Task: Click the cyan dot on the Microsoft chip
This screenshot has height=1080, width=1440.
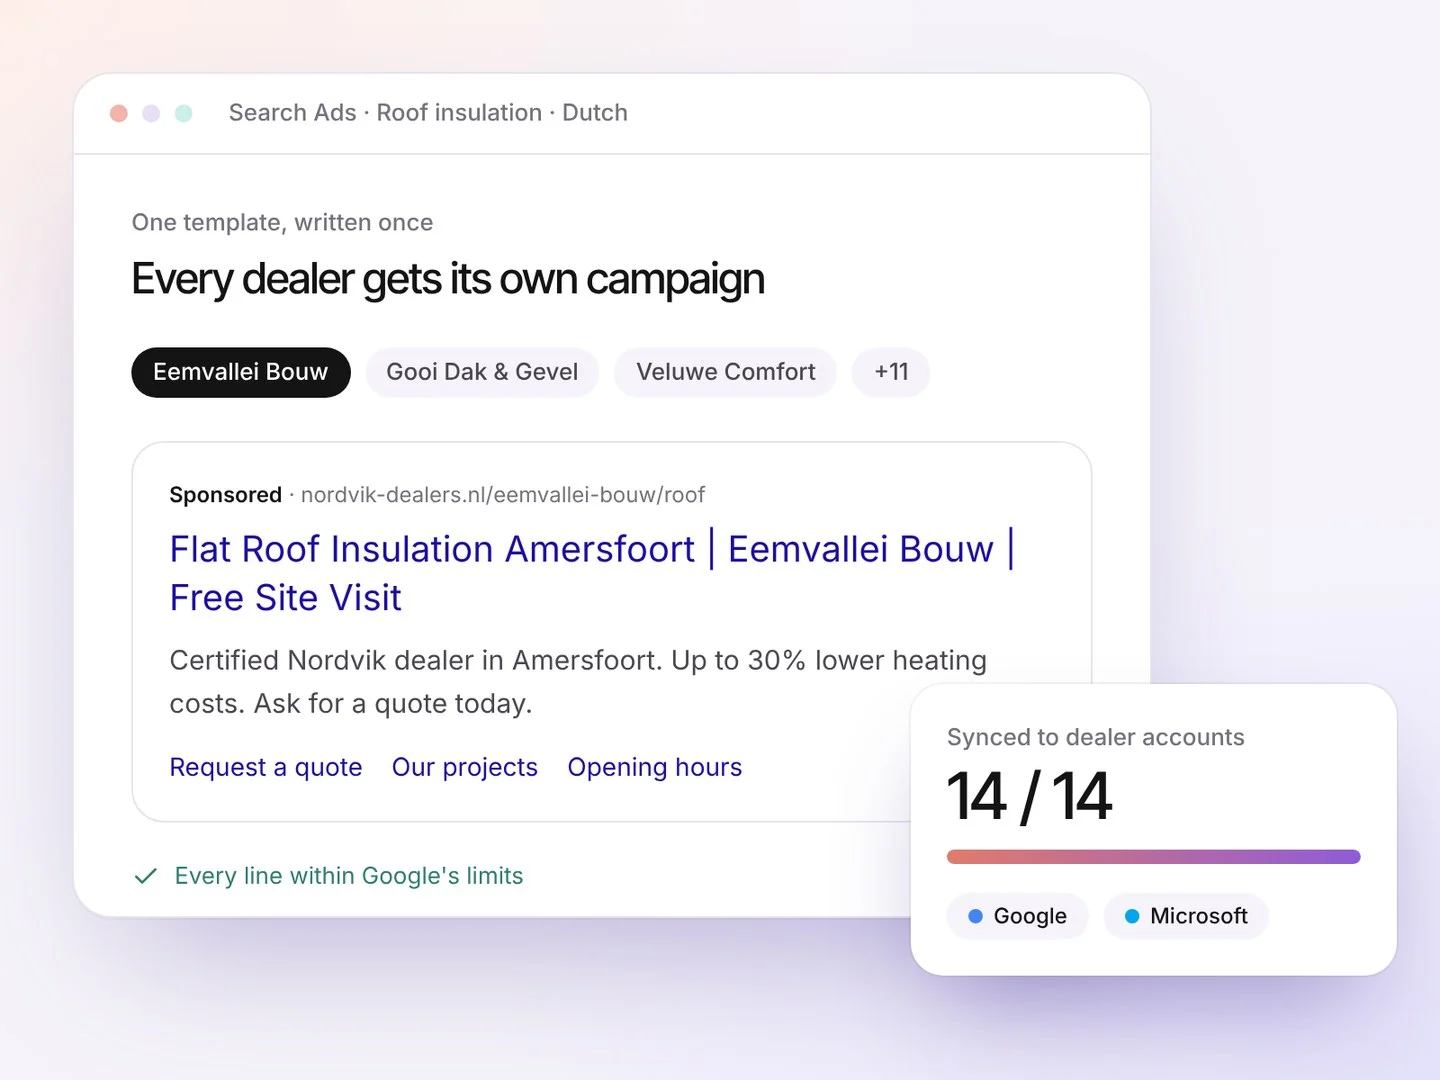Action: pos(1132,916)
